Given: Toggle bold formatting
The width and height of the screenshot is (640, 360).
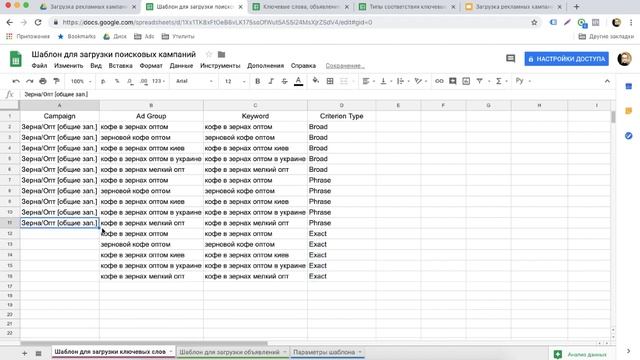Looking at the screenshot, I should tap(258, 81).
